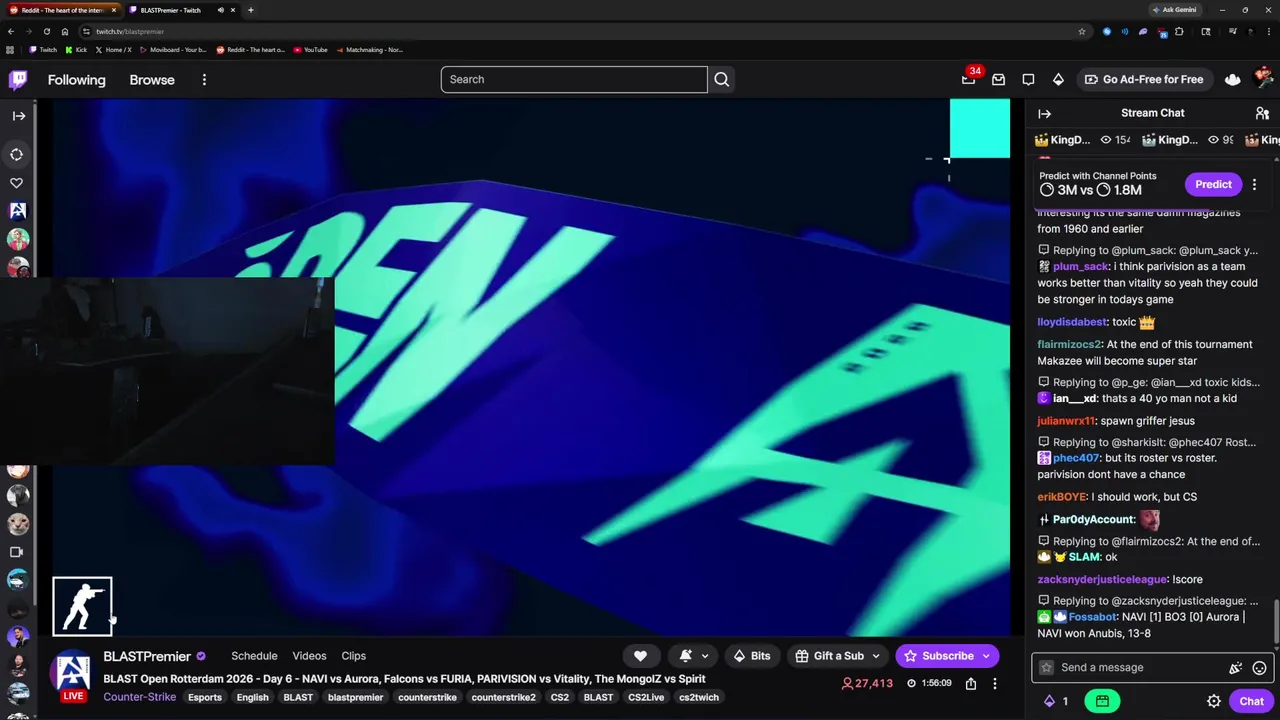The height and width of the screenshot is (720, 1280).
Task: Open a new browser tab
Action: click(x=250, y=10)
